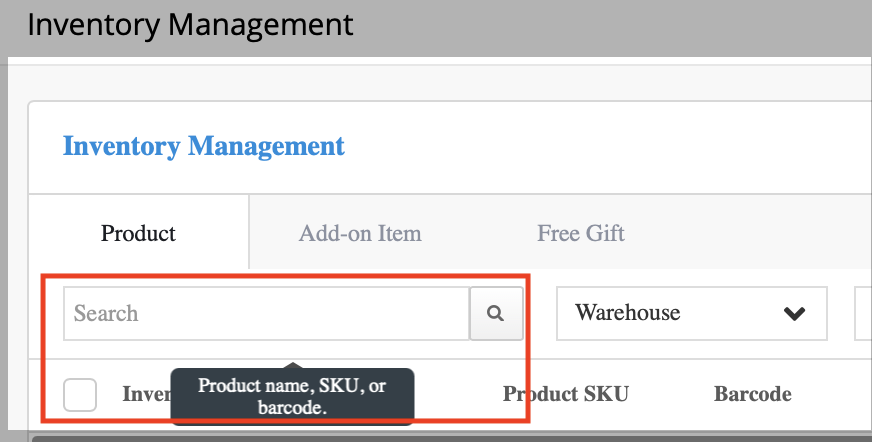
Task: Switch to the Add-on Item tab
Action: click(360, 233)
